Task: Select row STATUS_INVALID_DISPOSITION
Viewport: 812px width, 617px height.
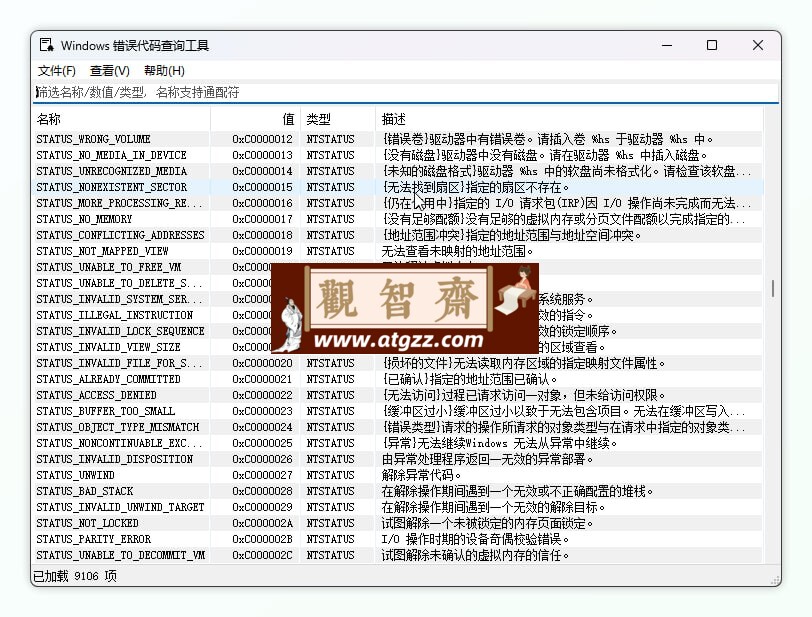Action: (x=398, y=460)
